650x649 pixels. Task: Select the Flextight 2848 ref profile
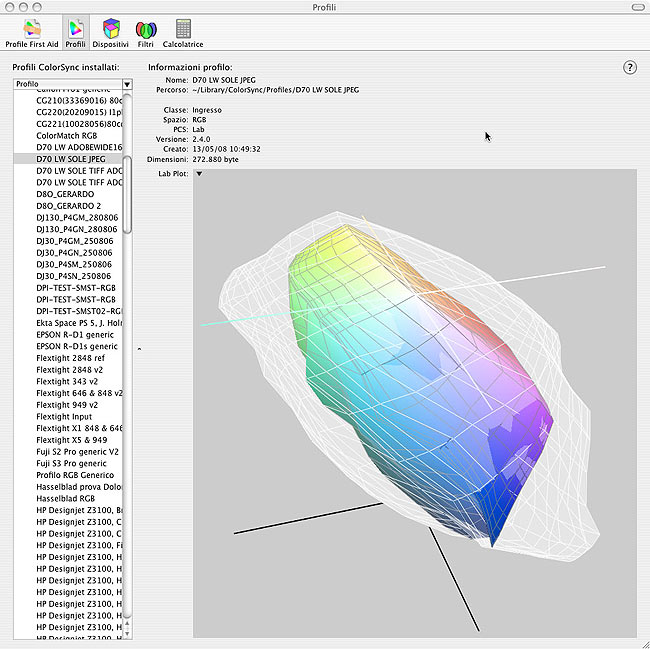click(68, 358)
